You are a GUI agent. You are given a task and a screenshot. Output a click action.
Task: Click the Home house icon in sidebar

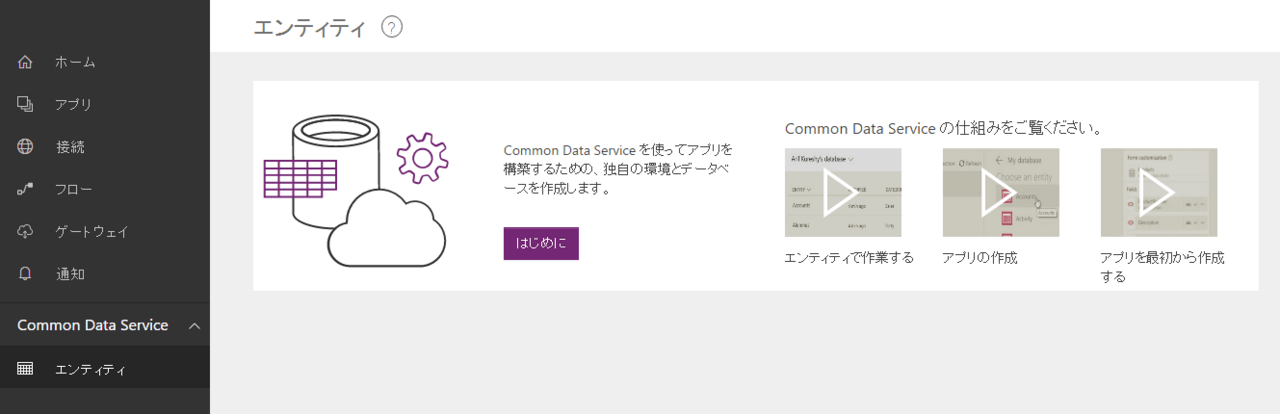click(25, 62)
